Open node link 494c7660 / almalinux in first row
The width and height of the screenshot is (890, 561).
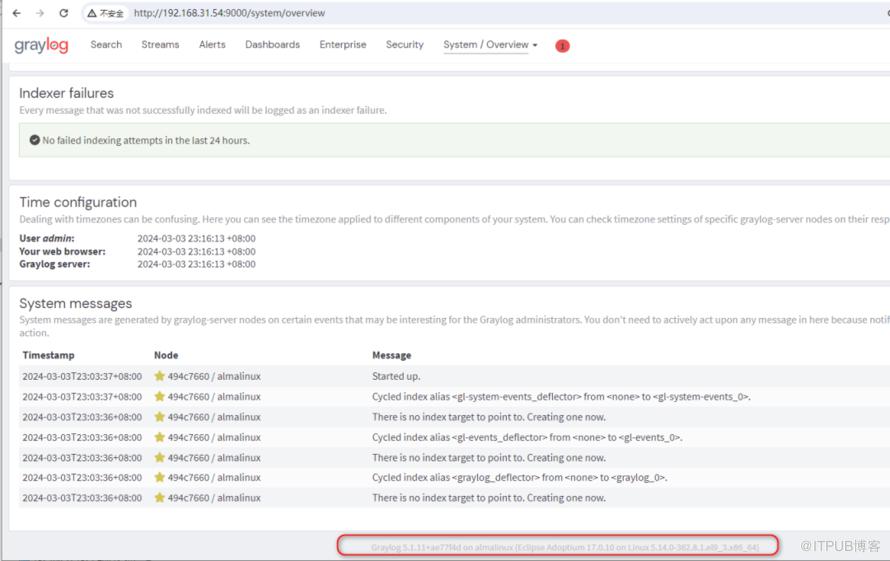pyautogui.click(x=214, y=377)
